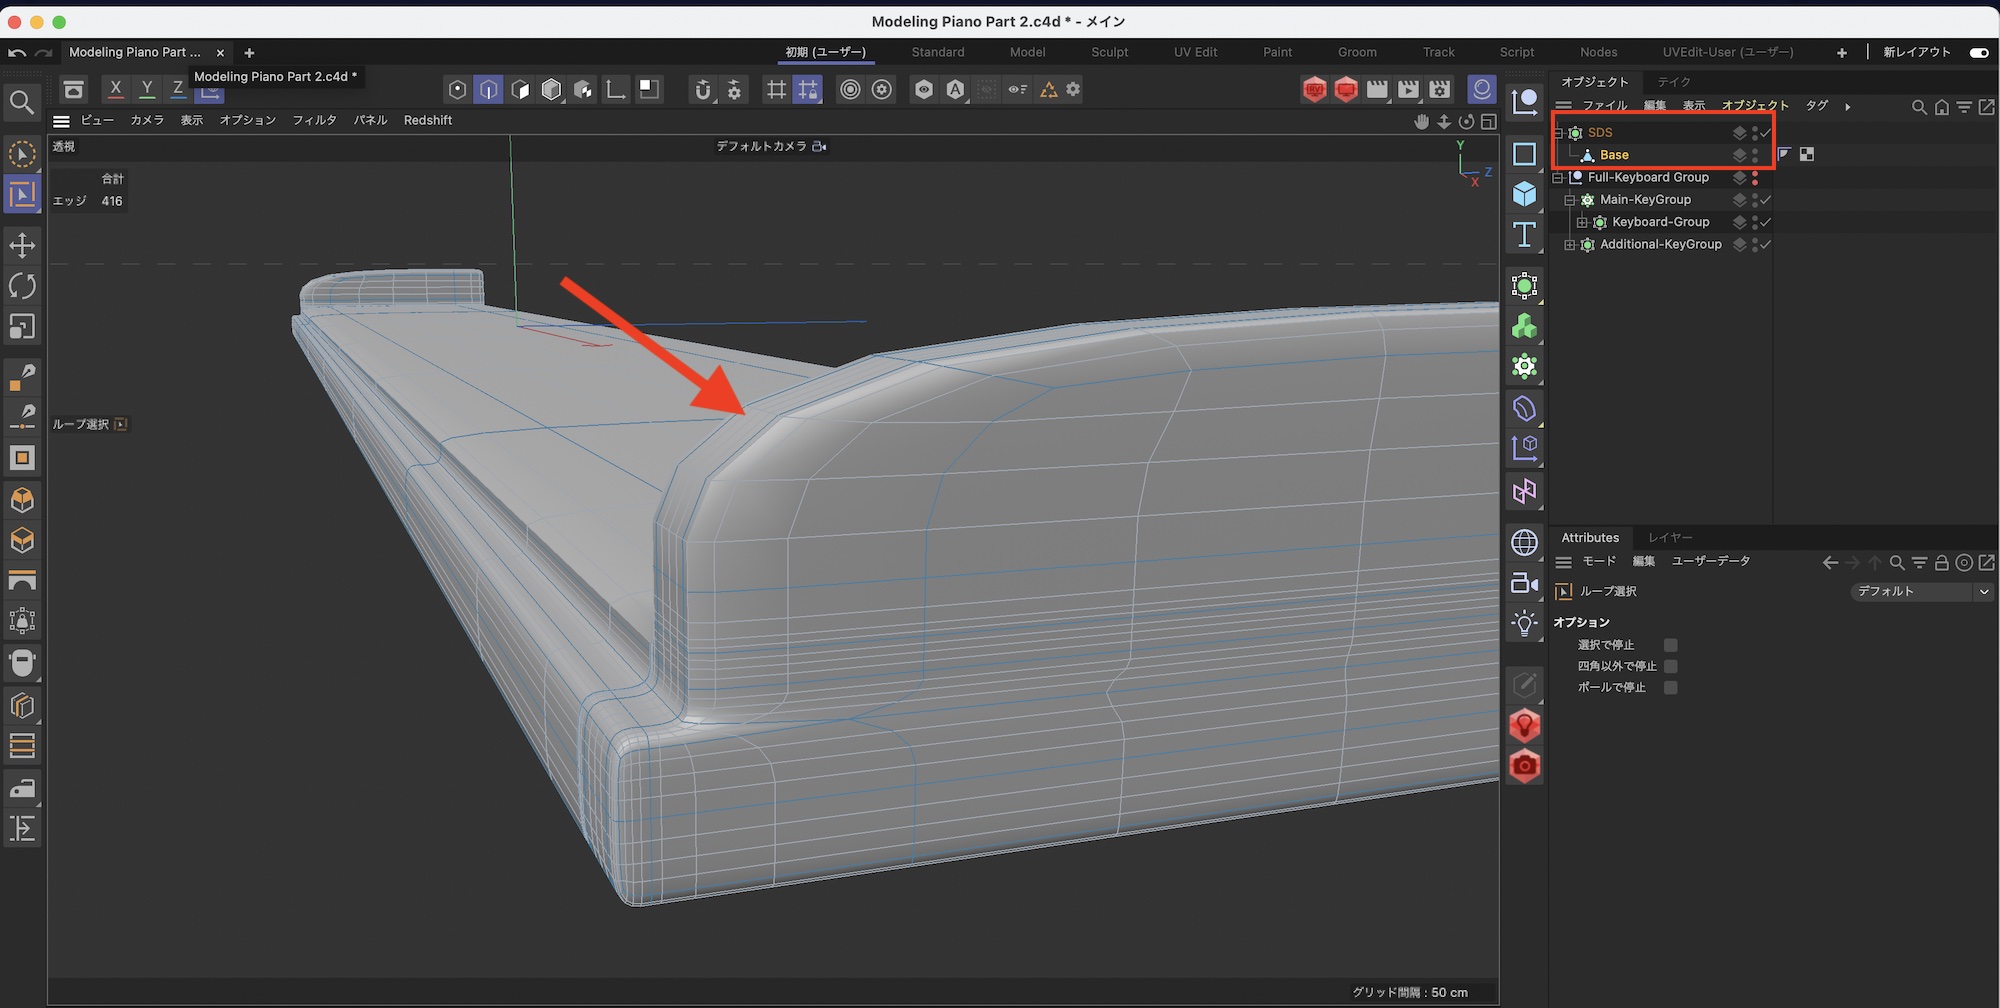Add a Camera object from the palette
Image resolution: width=2000 pixels, height=1008 pixels.
tap(1524, 583)
